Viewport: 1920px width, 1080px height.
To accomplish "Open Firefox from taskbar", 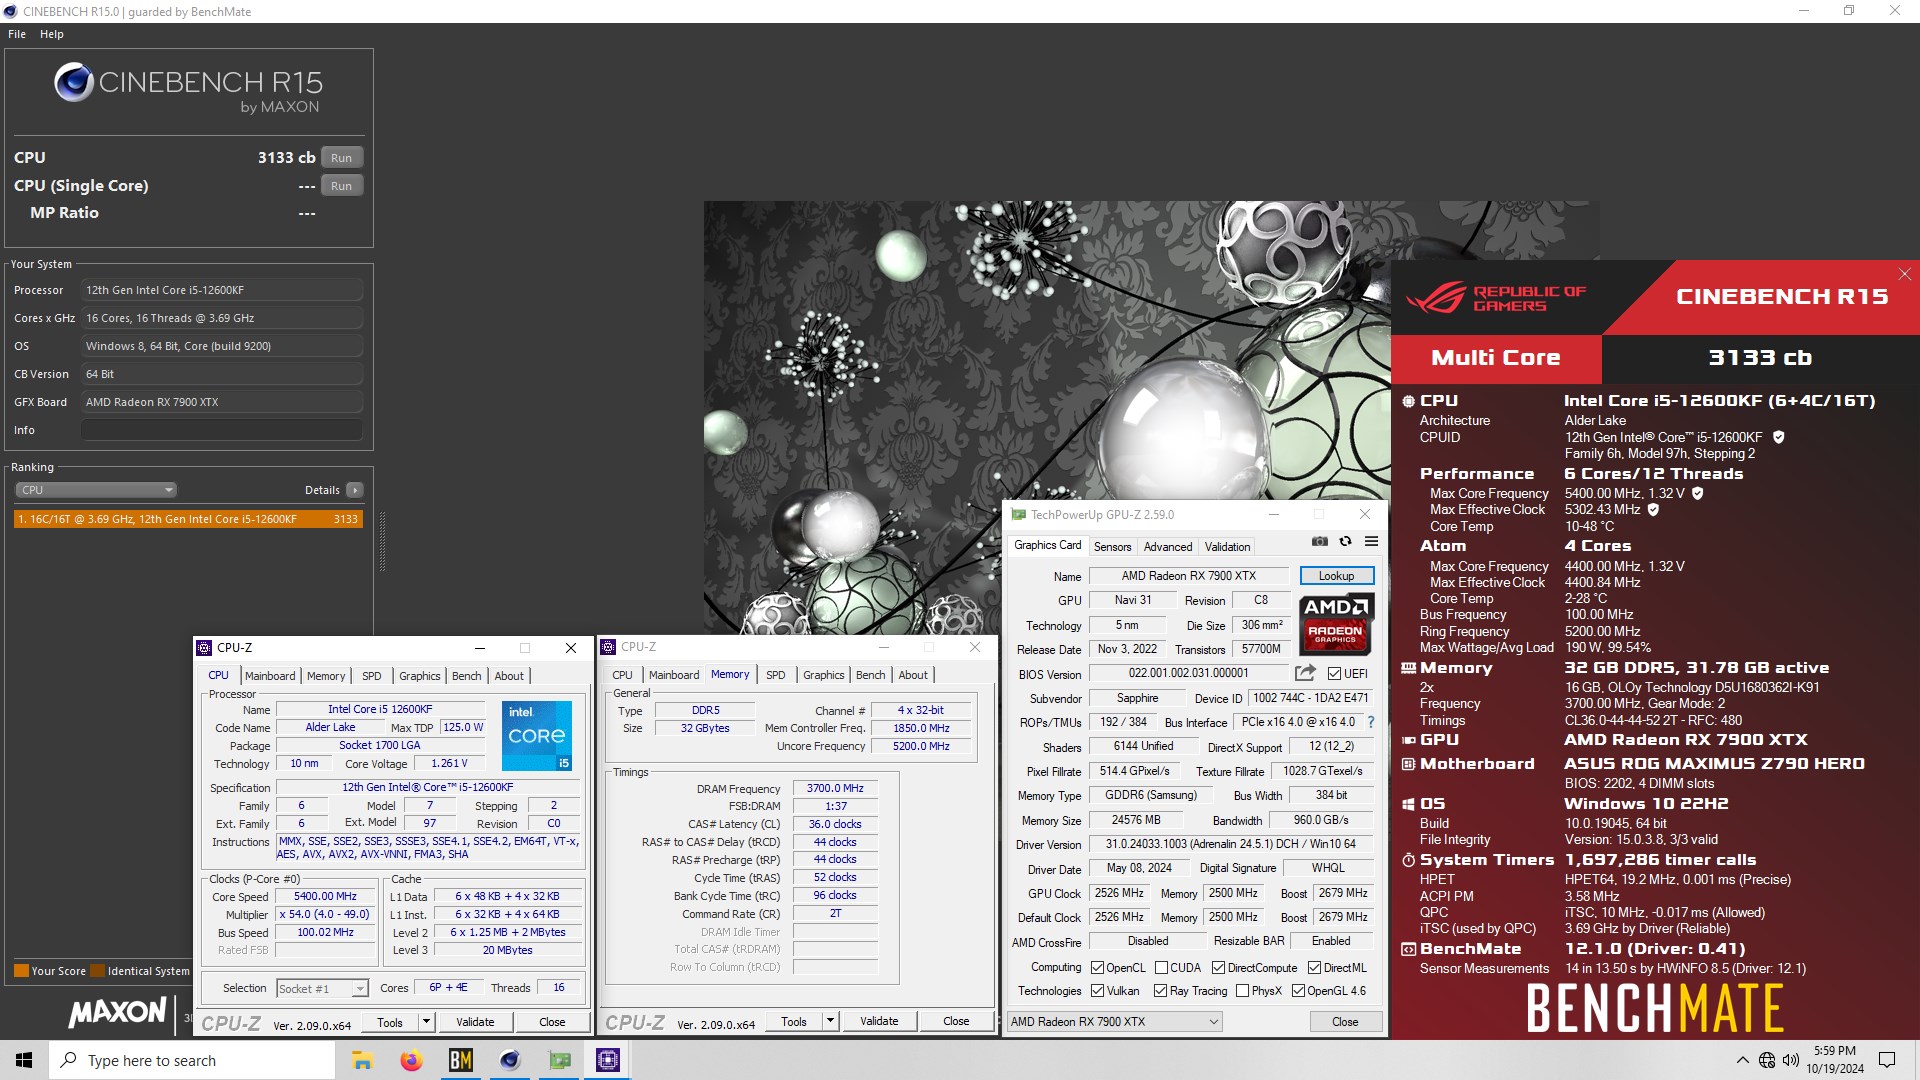I will (411, 1060).
